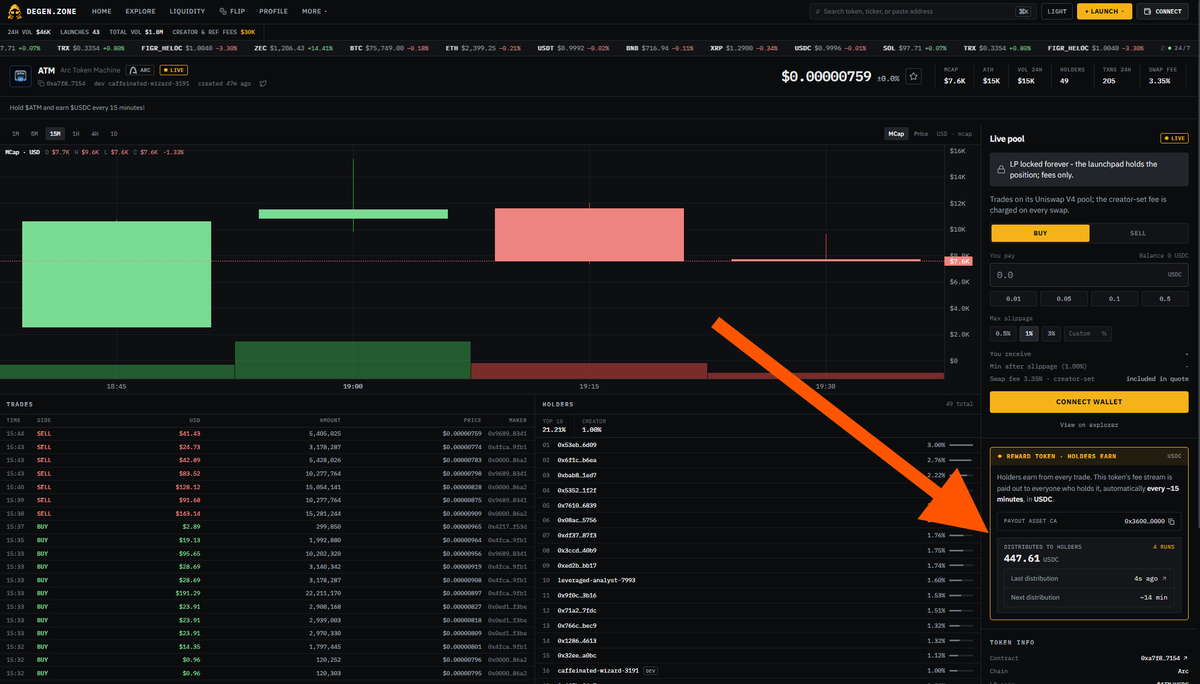Choose the Buy side in the pool
Image resolution: width=1200 pixels, height=684 pixels.
pyautogui.click(x=1040, y=232)
